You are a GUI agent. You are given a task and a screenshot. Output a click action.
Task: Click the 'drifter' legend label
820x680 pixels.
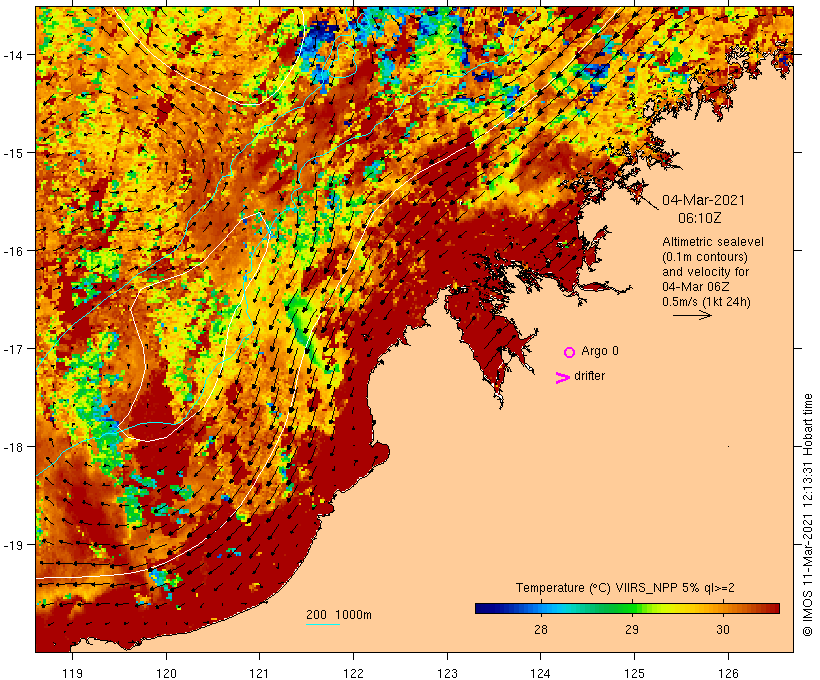(589, 376)
